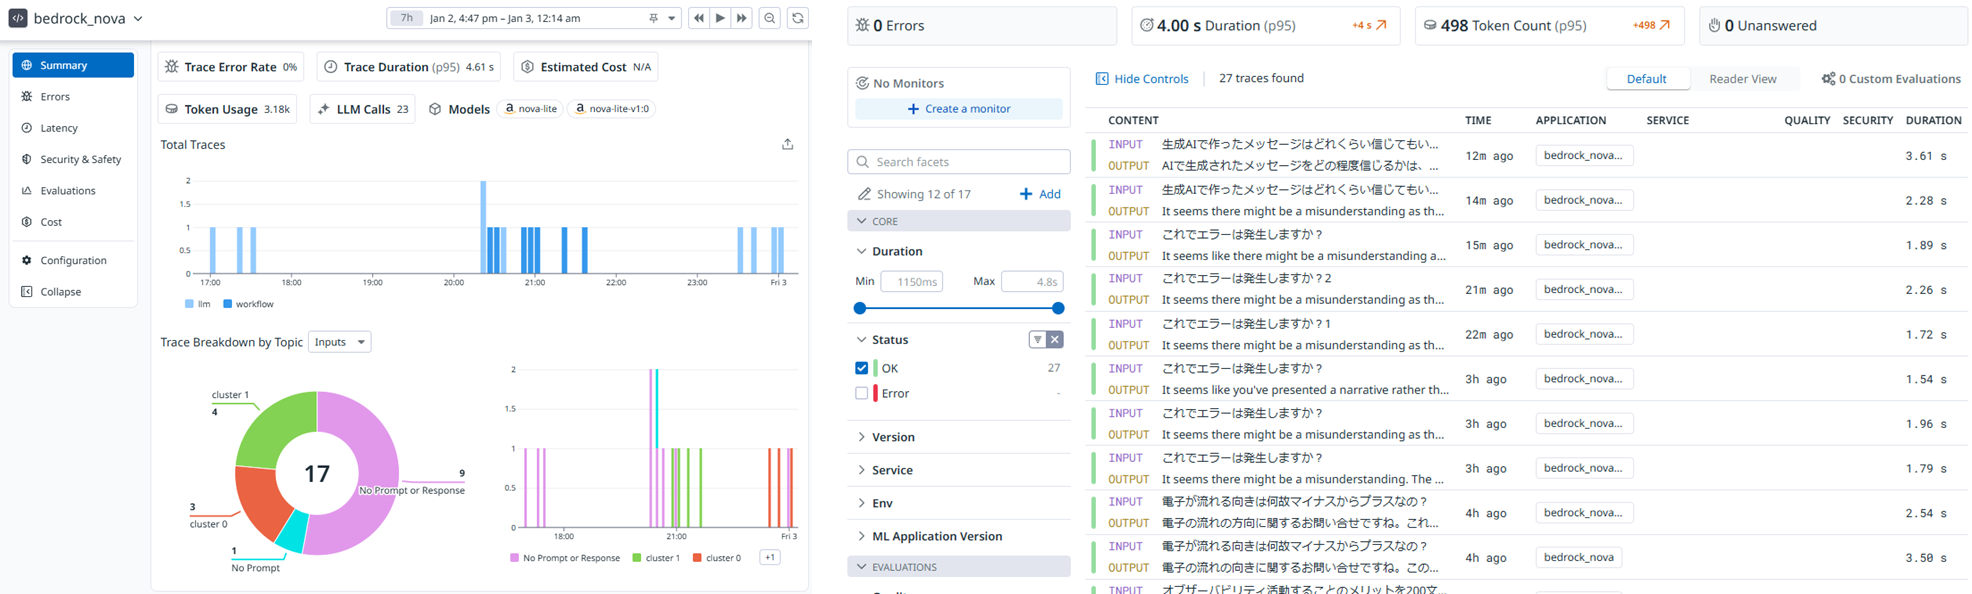The image size is (1972, 594).
Task: Add a new facet
Action: point(1040,194)
